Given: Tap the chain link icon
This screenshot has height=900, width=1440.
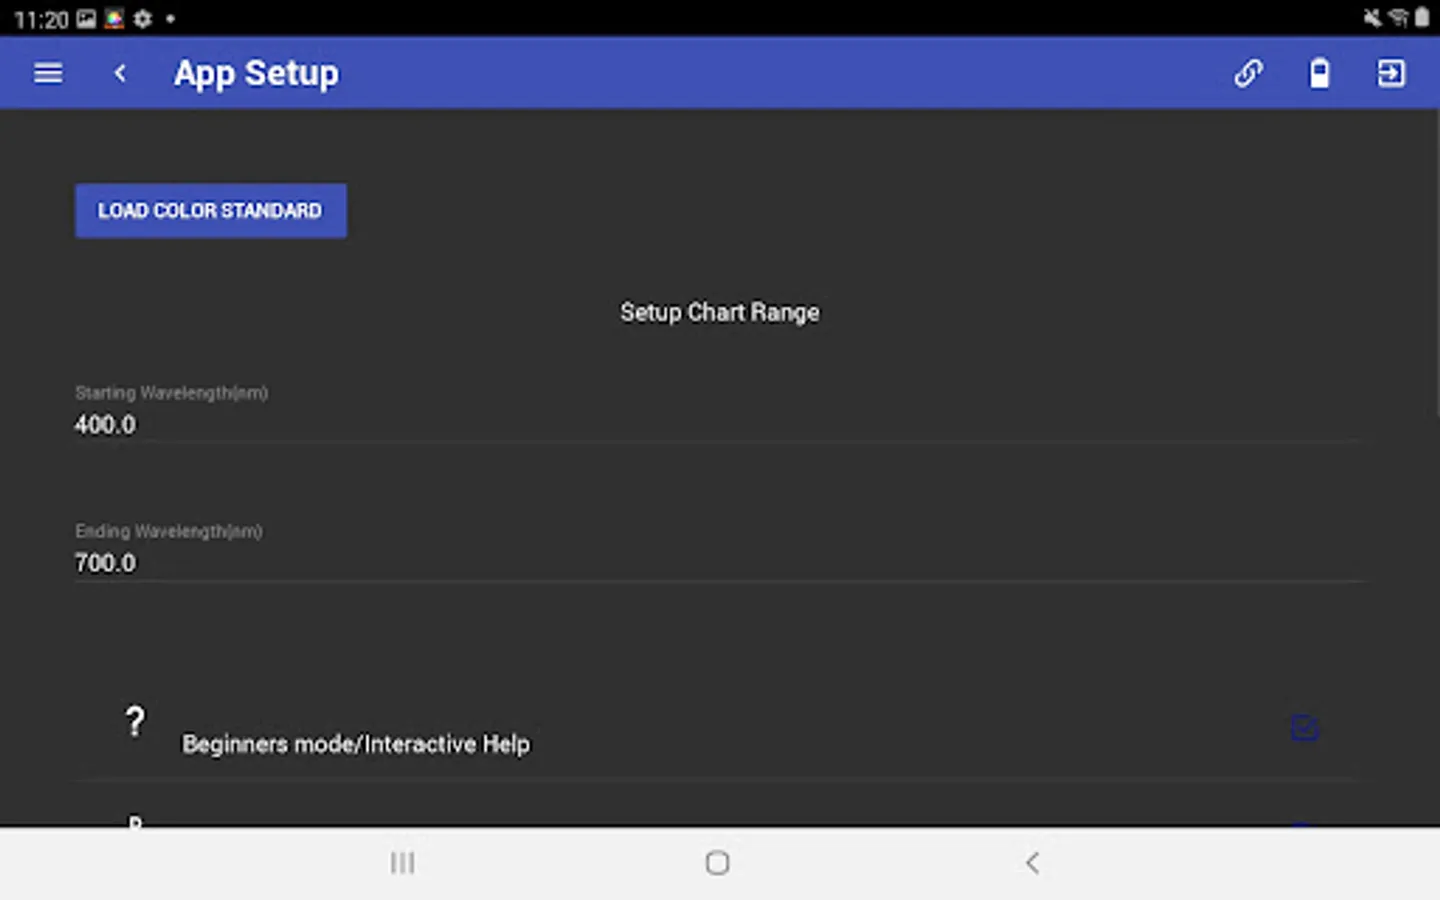Looking at the screenshot, I should (x=1248, y=73).
